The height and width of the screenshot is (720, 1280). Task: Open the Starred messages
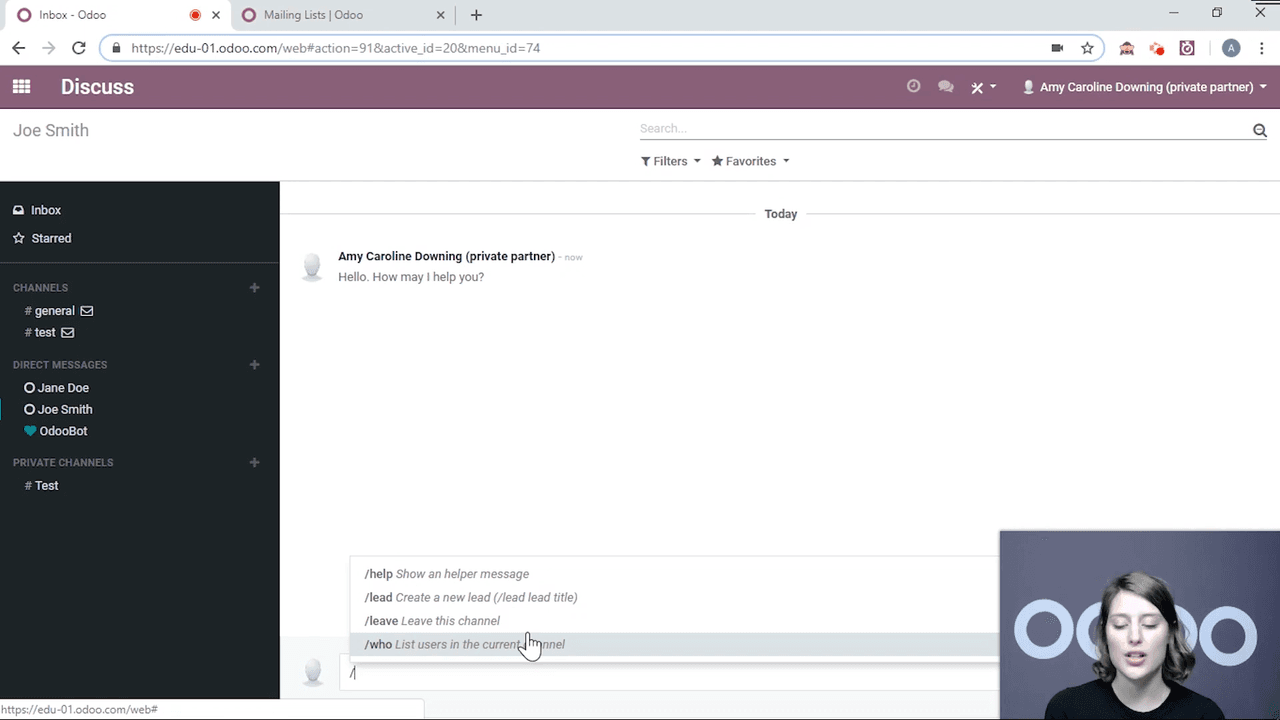(x=51, y=238)
